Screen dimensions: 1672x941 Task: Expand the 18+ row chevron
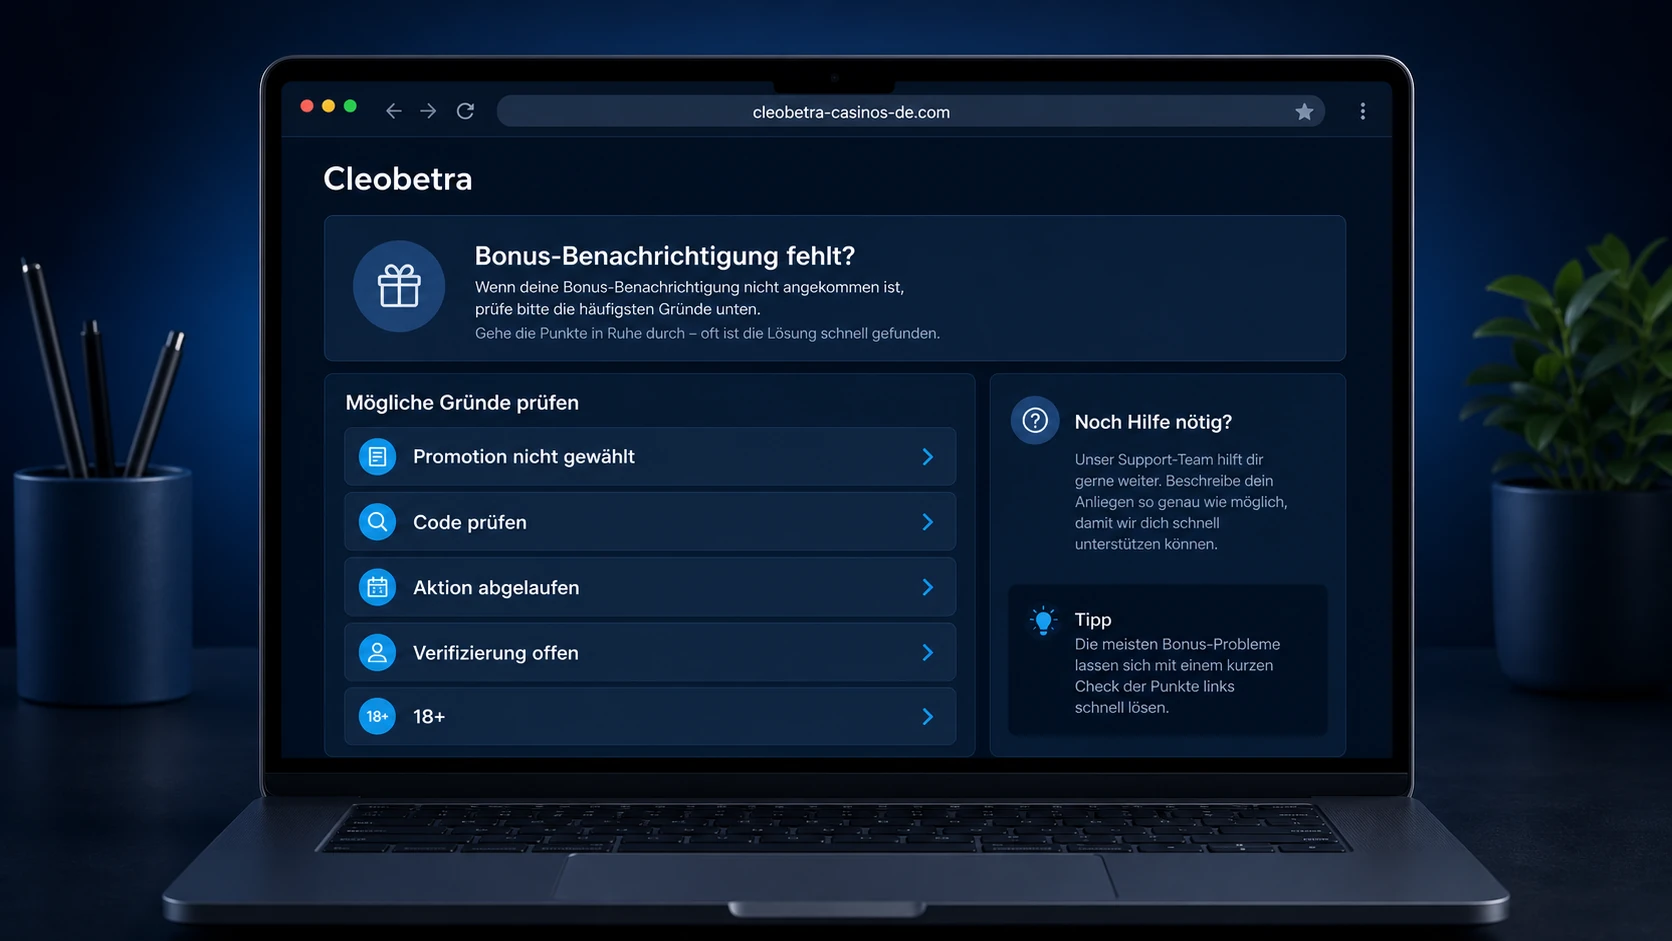(928, 716)
